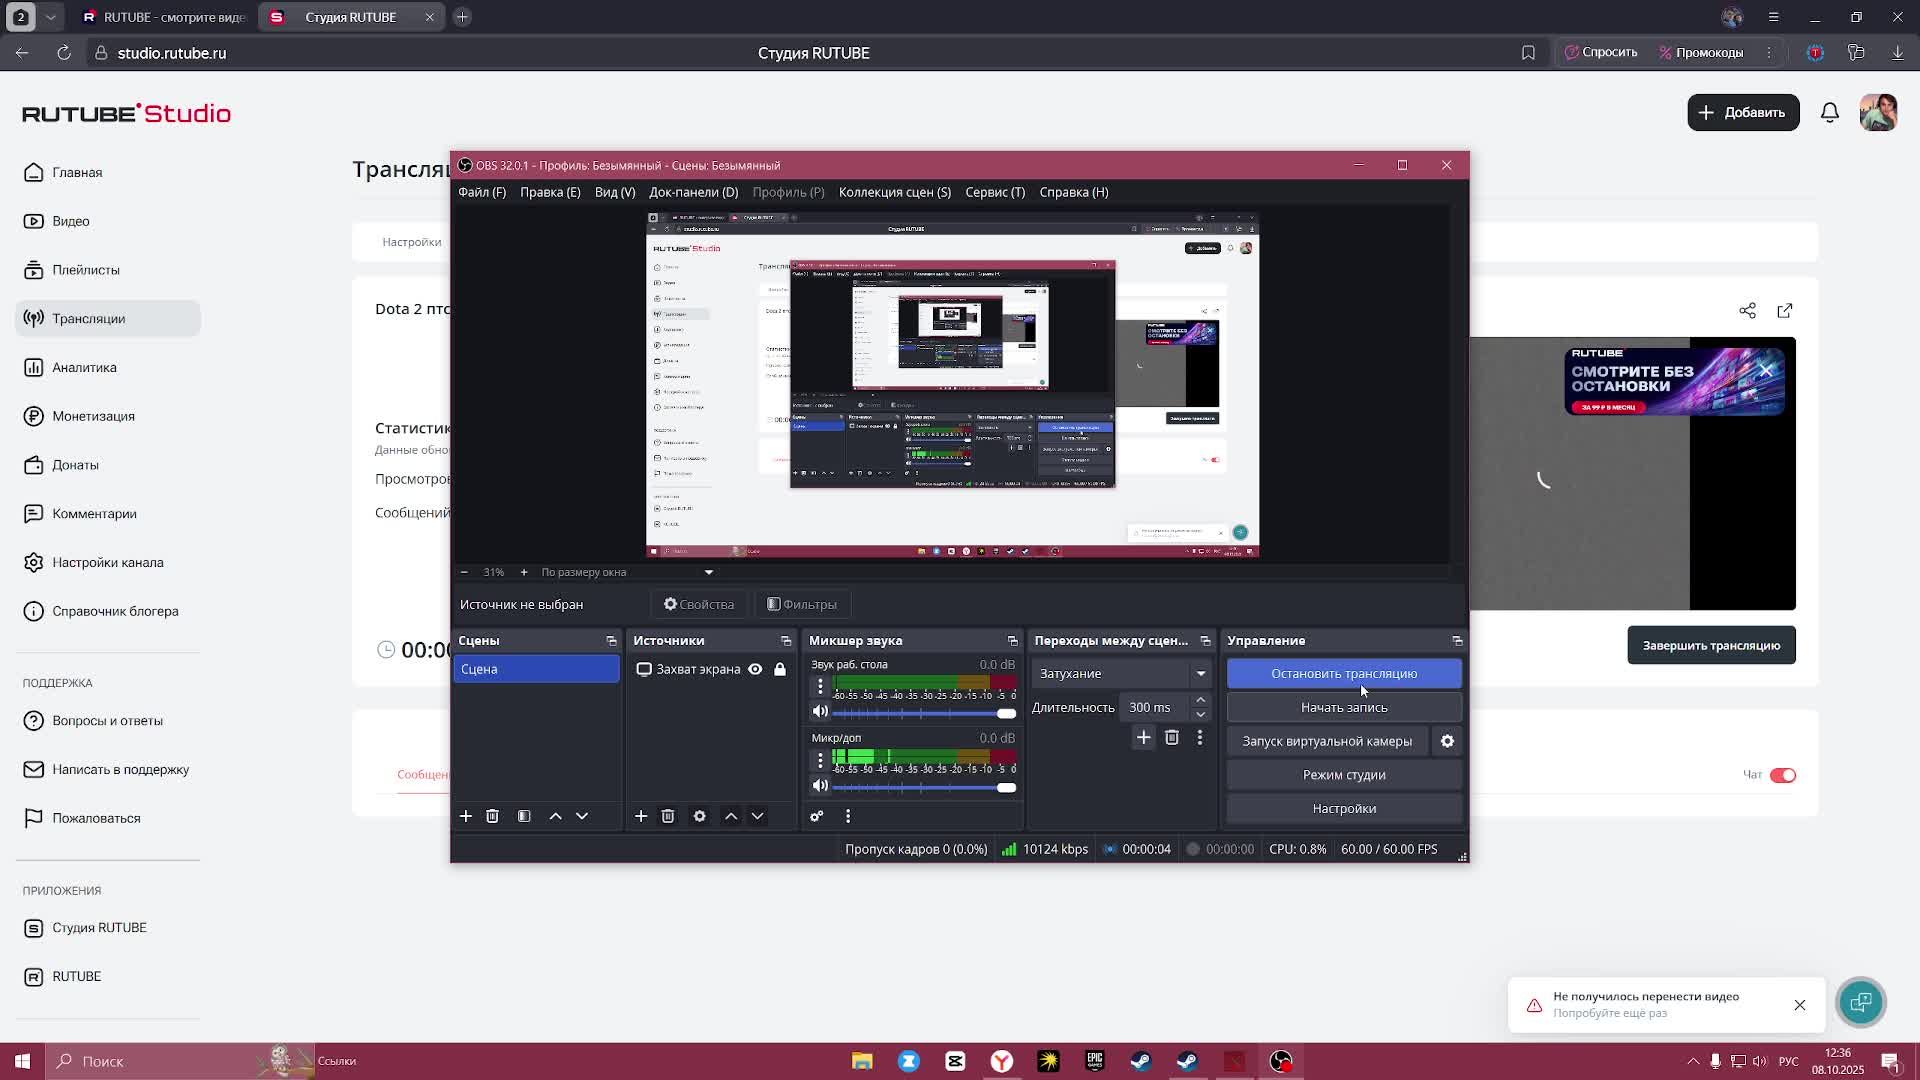
Task: Open the Сервис (T) menu
Action: point(994,192)
